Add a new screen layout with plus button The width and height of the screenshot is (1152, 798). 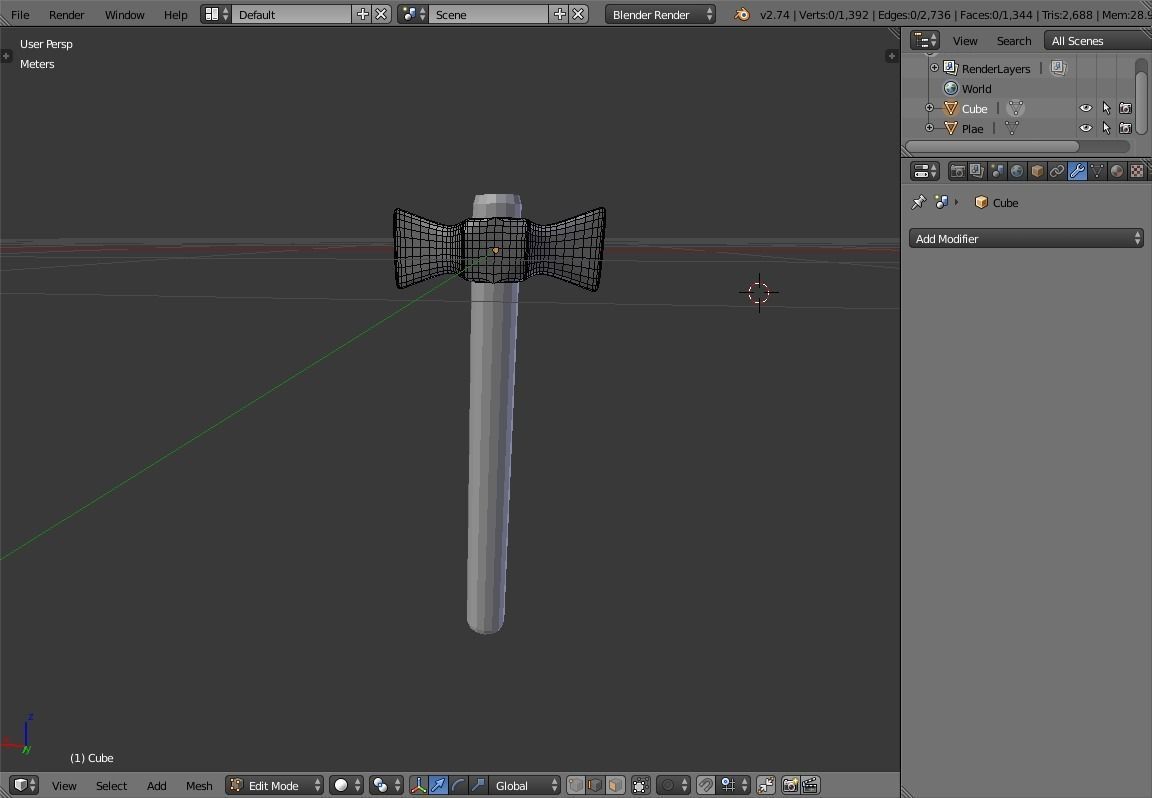tap(362, 14)
